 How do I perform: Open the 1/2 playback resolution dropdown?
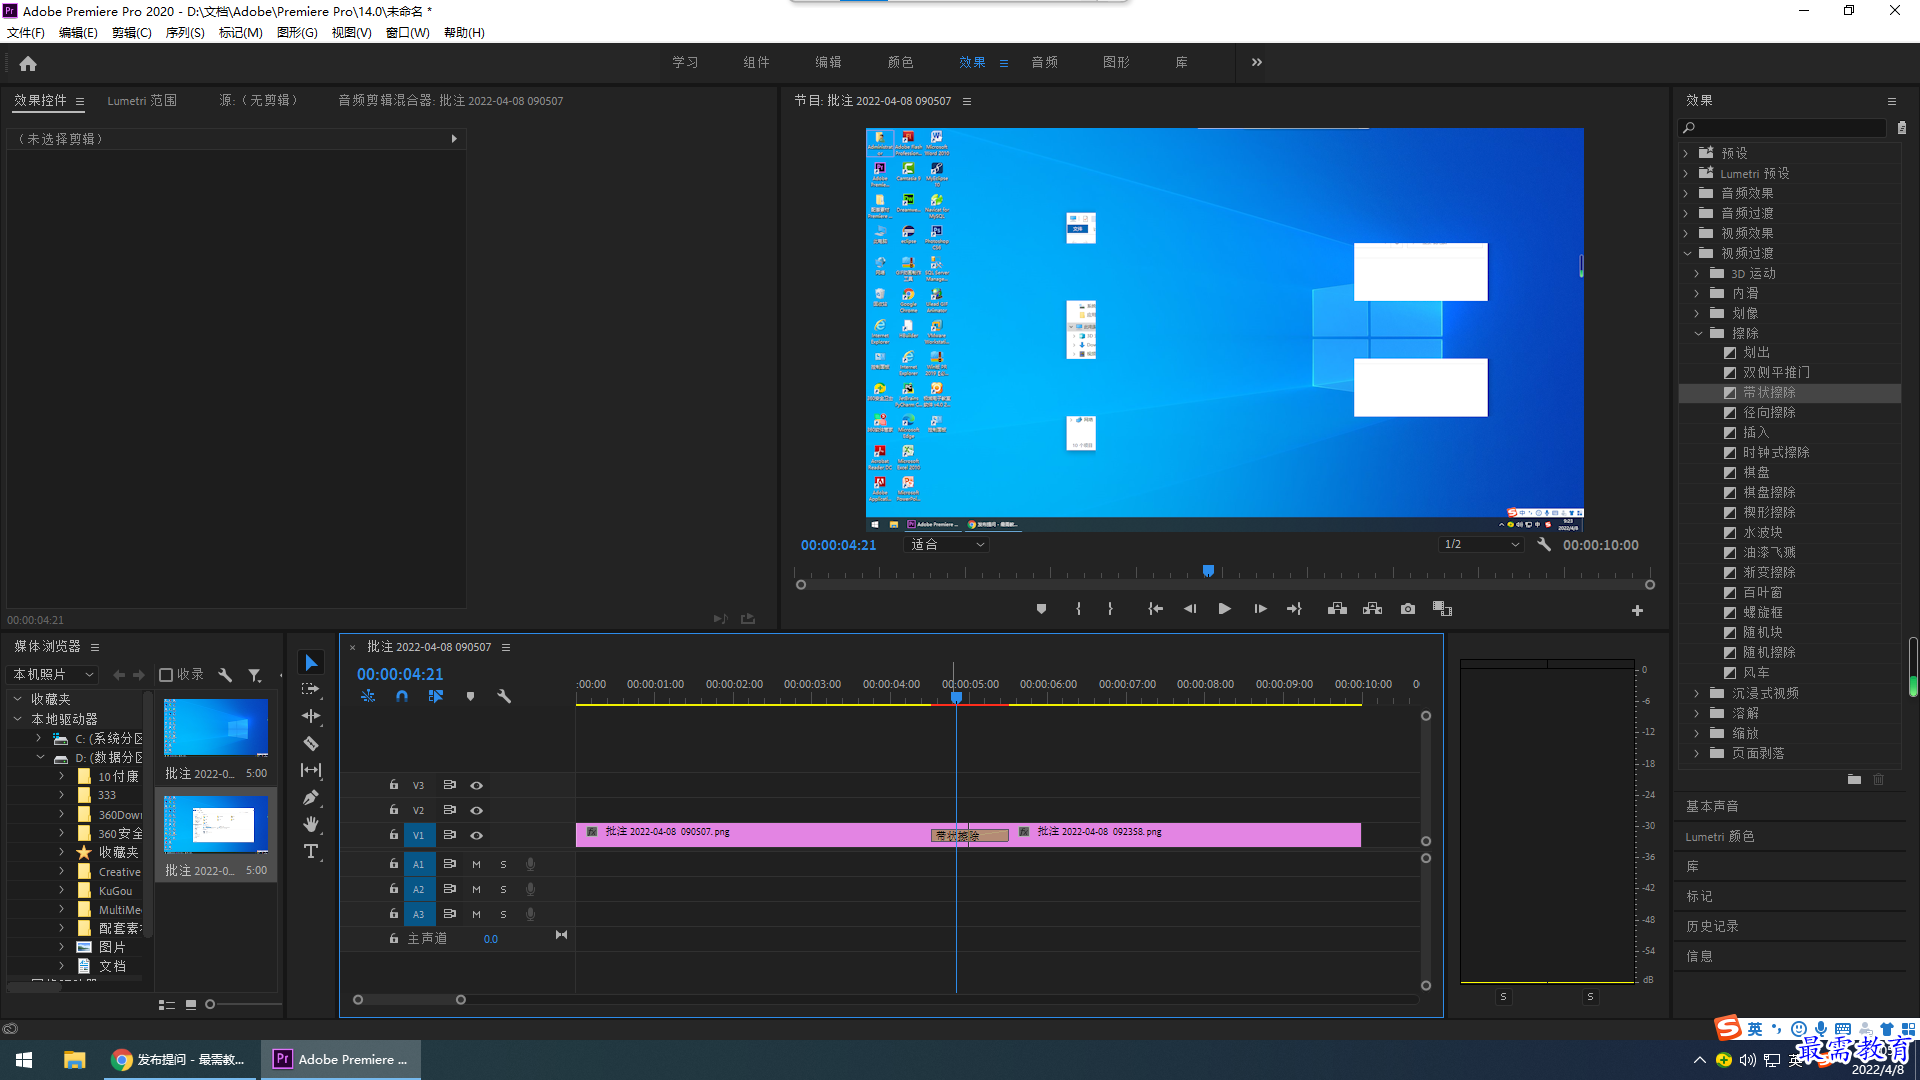point(1481,545)
